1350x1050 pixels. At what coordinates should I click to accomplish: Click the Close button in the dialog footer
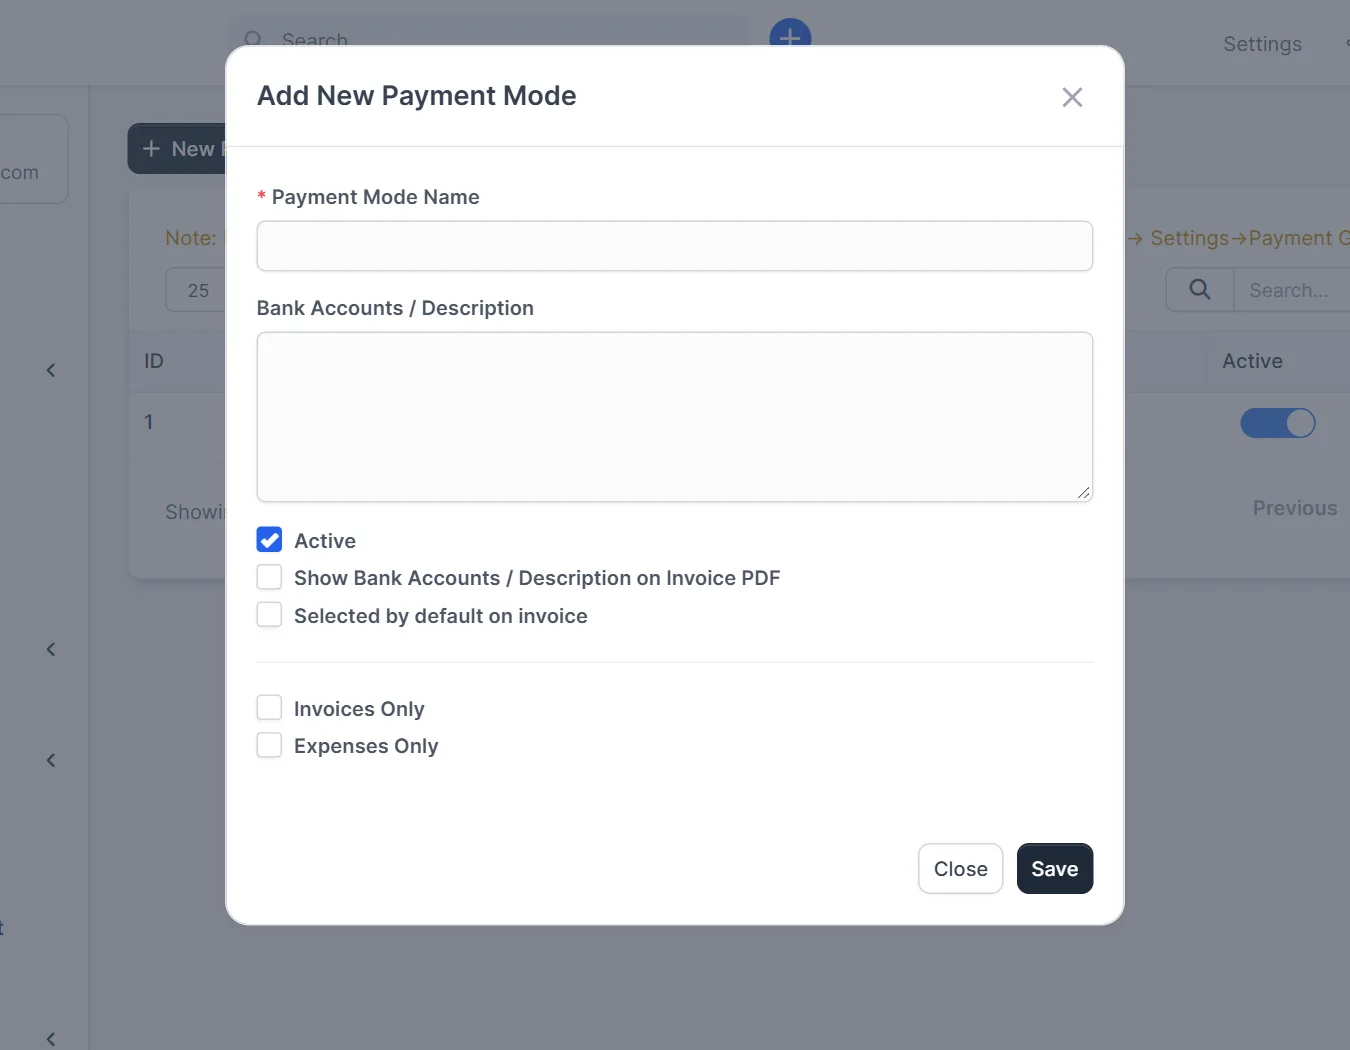pyautogui.click(x=960, y=869)
